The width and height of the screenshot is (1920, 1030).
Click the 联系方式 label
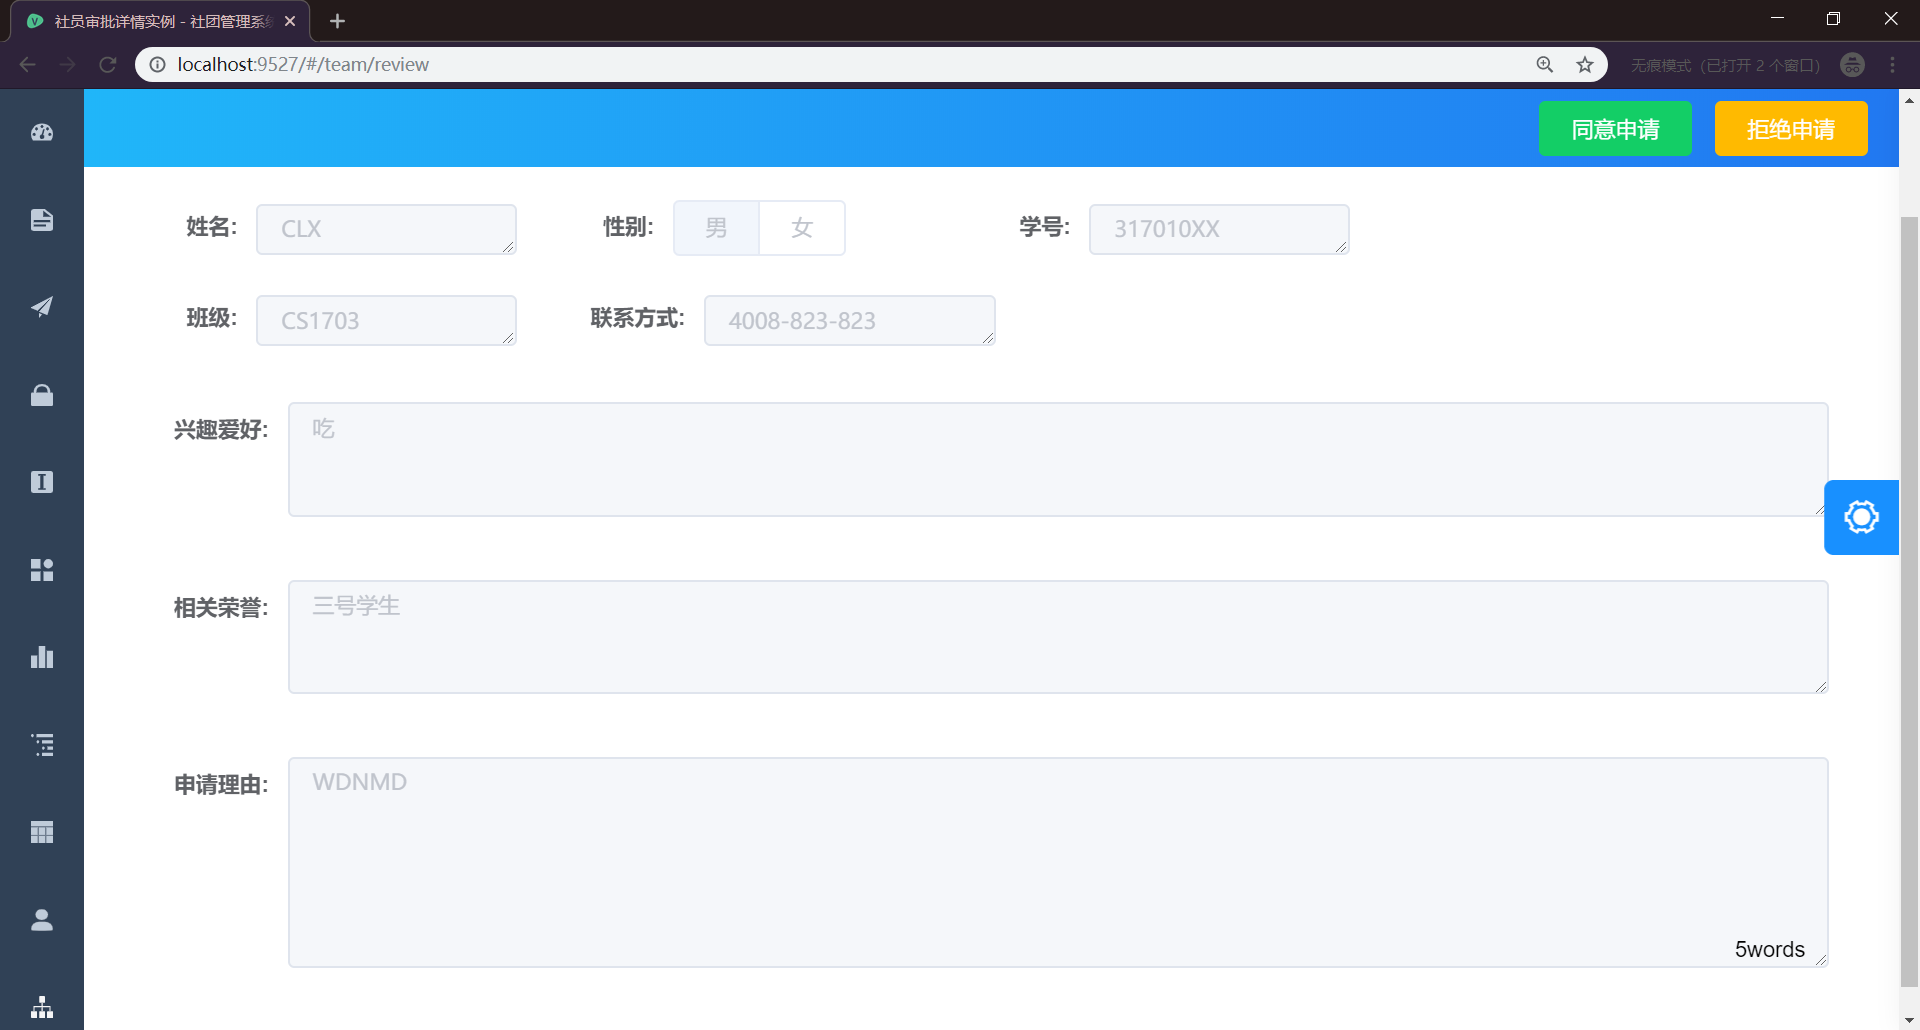click(637, 318)
